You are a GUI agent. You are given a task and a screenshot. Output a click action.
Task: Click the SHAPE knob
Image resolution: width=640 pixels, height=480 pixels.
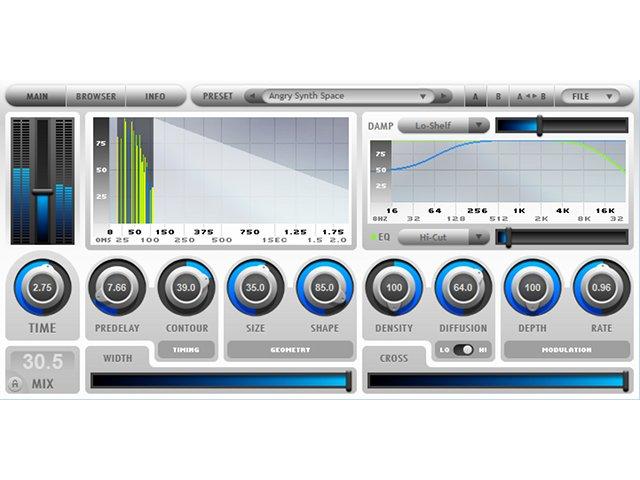[324, 288]
